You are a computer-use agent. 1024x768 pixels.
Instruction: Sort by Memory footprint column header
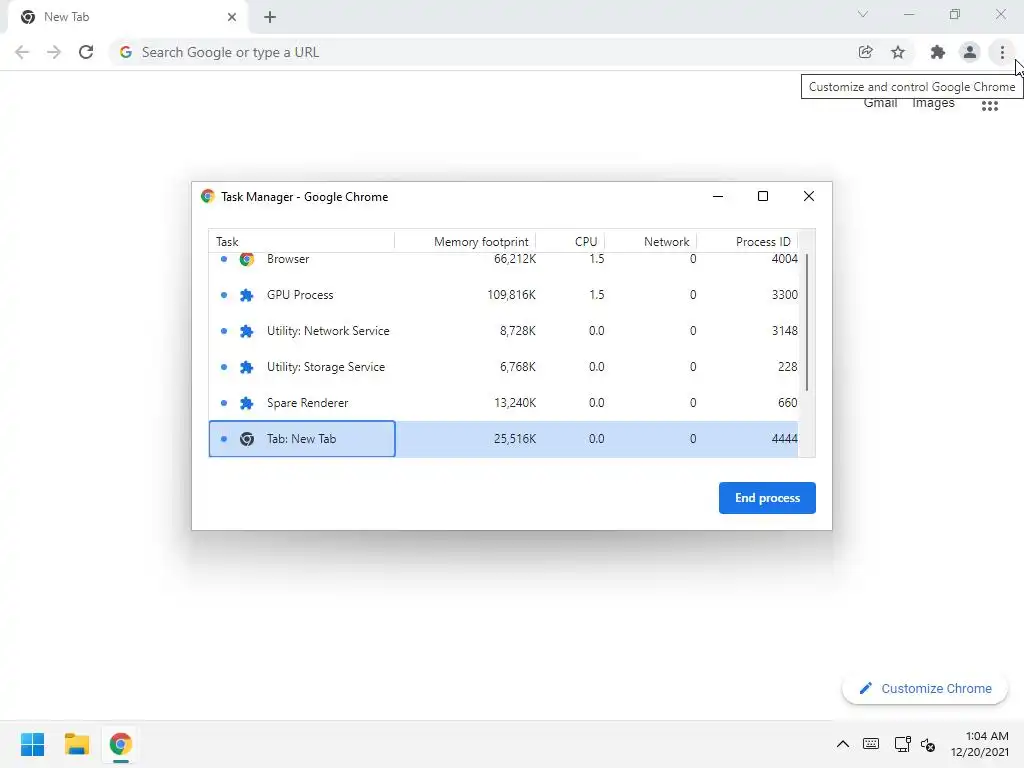466,242
